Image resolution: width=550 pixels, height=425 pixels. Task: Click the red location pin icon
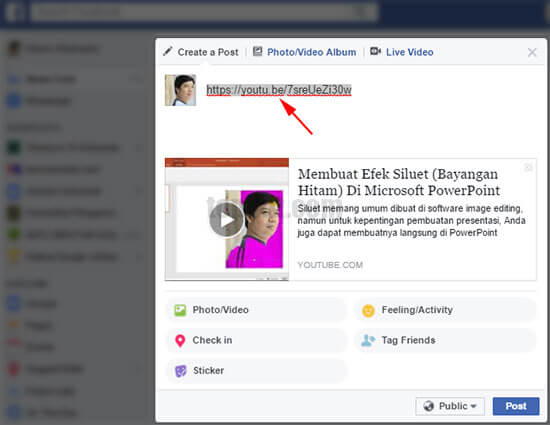pos(180,341)
